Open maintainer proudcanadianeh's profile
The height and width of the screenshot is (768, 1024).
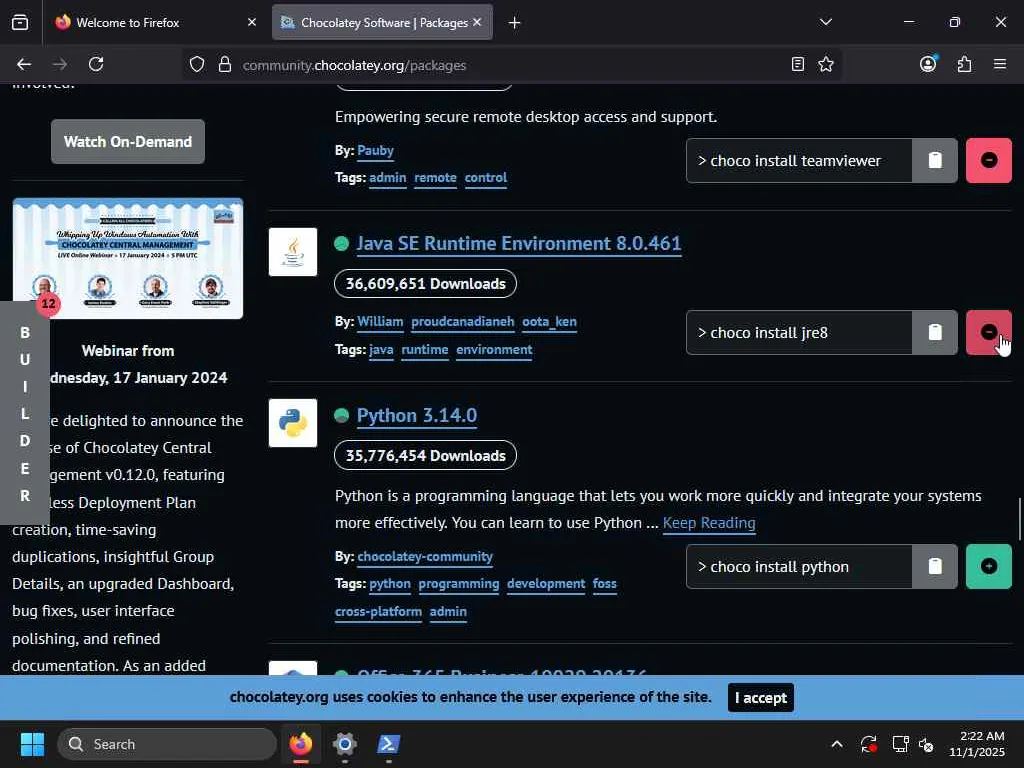coord(462,321)
